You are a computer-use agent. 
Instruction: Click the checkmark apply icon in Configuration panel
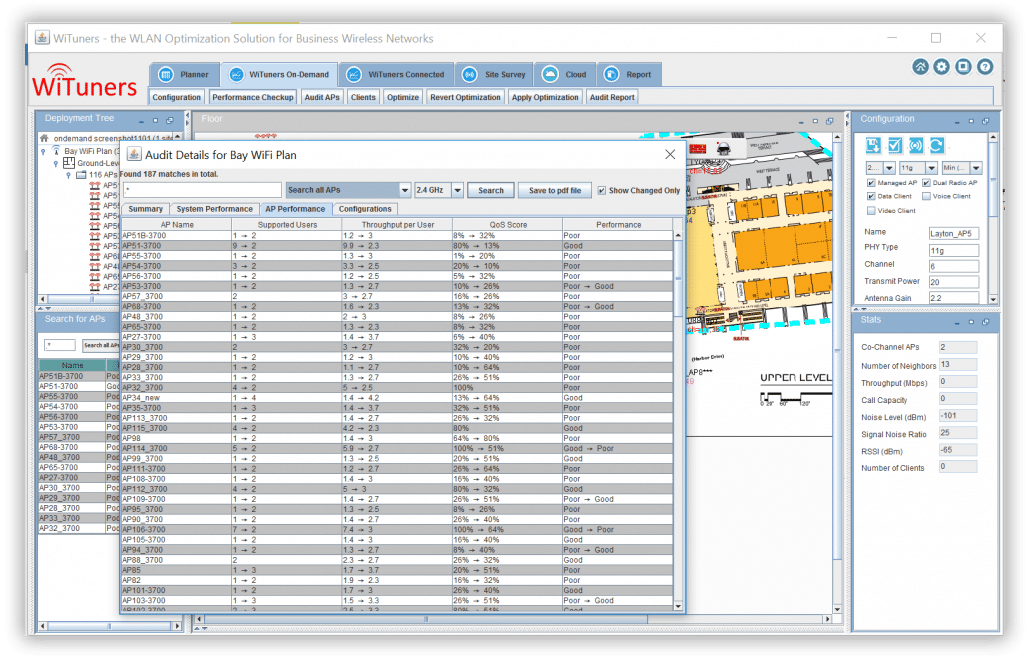[x=894, y=146]
